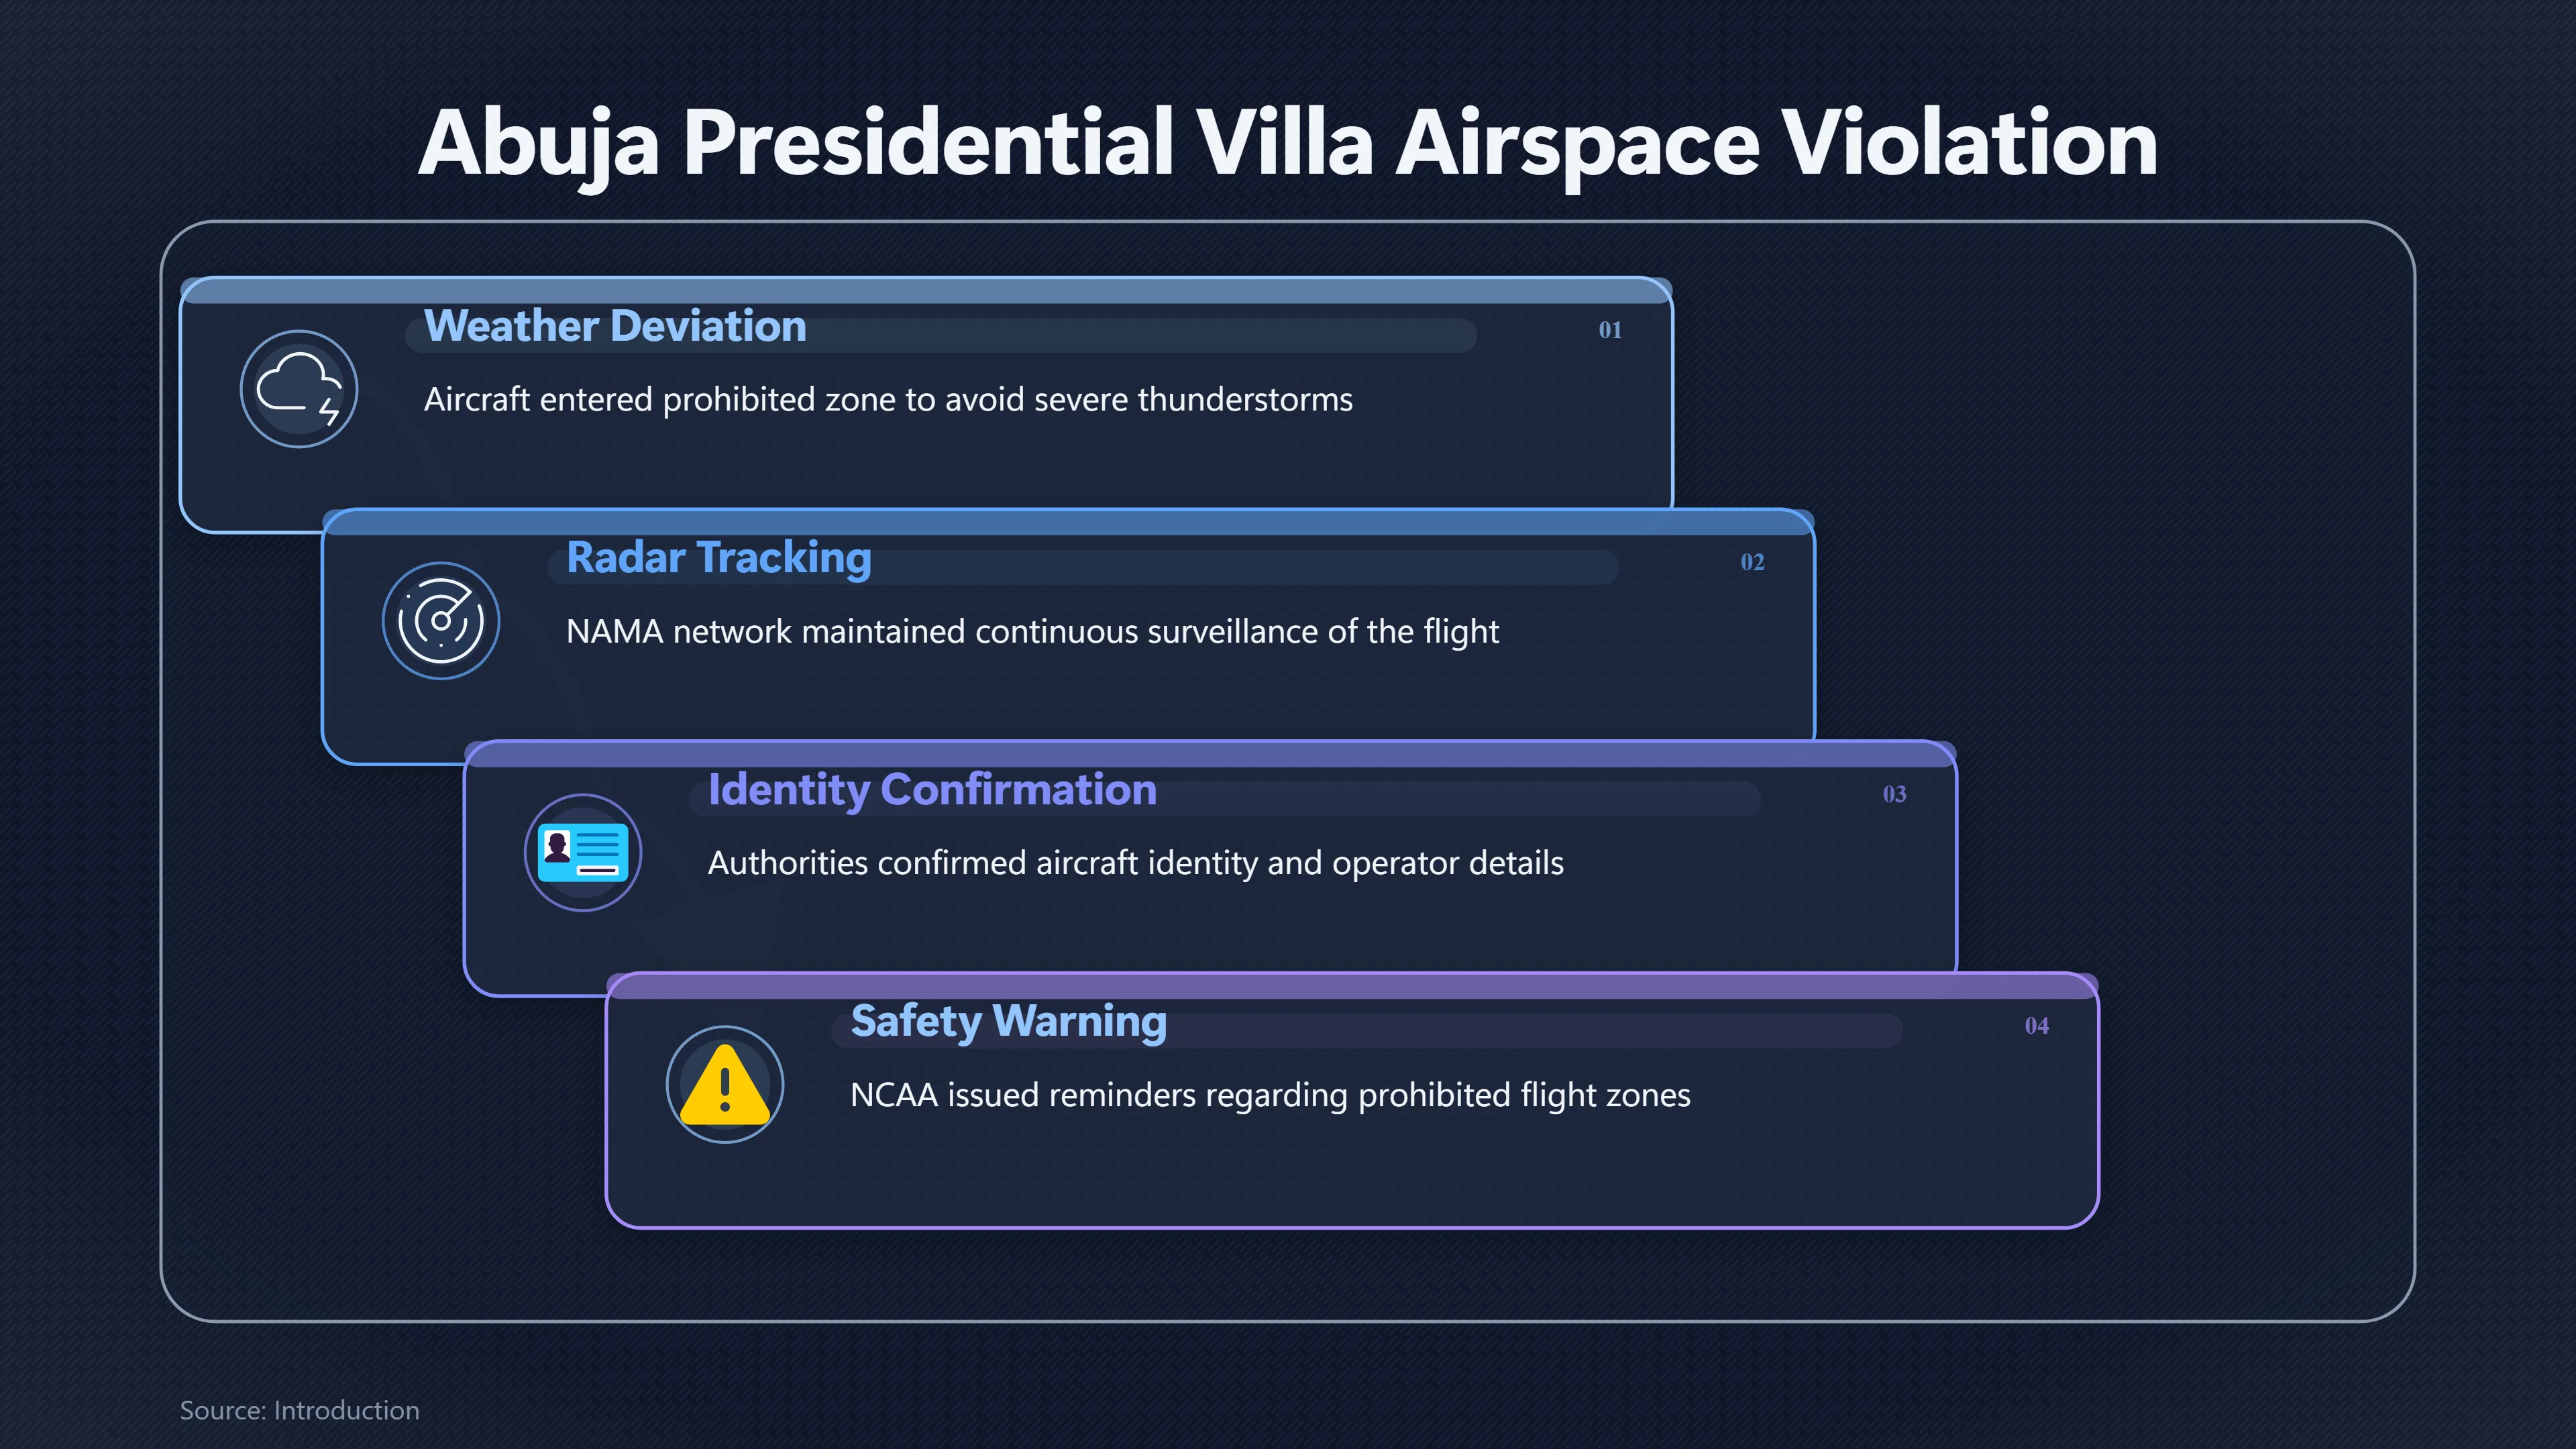Screen dimensions: 2576x1449
Task: Click the severe thunderstorms description text
Action: coord(888,400)
